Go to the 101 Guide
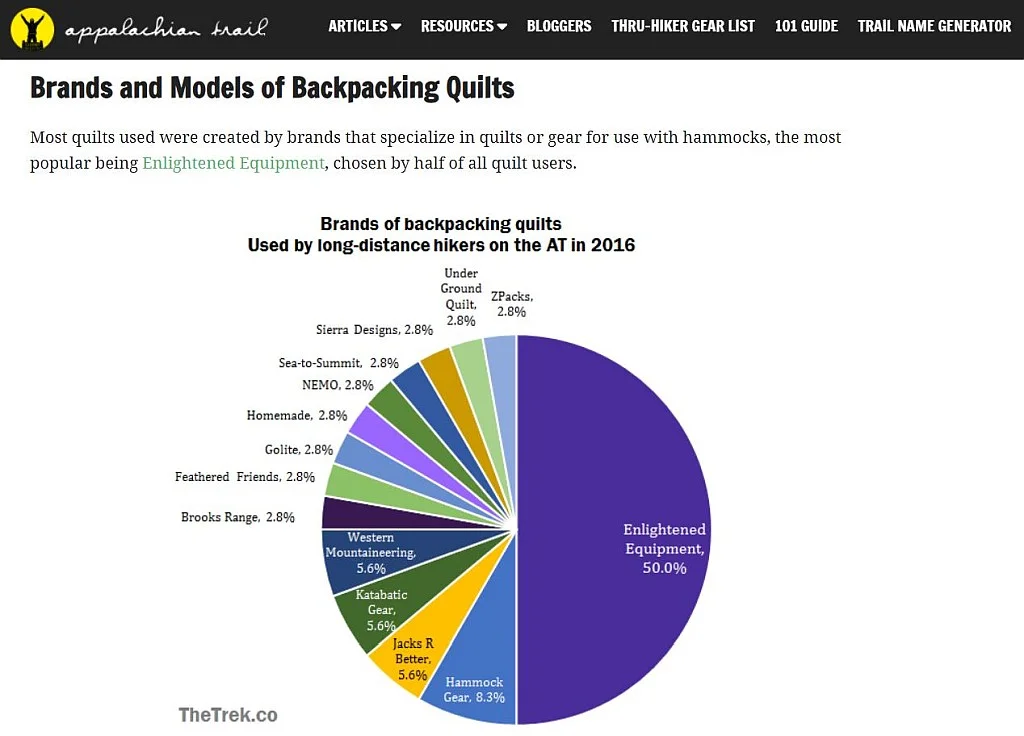This screenshot has width=1024, height=736. click(807, 26)
